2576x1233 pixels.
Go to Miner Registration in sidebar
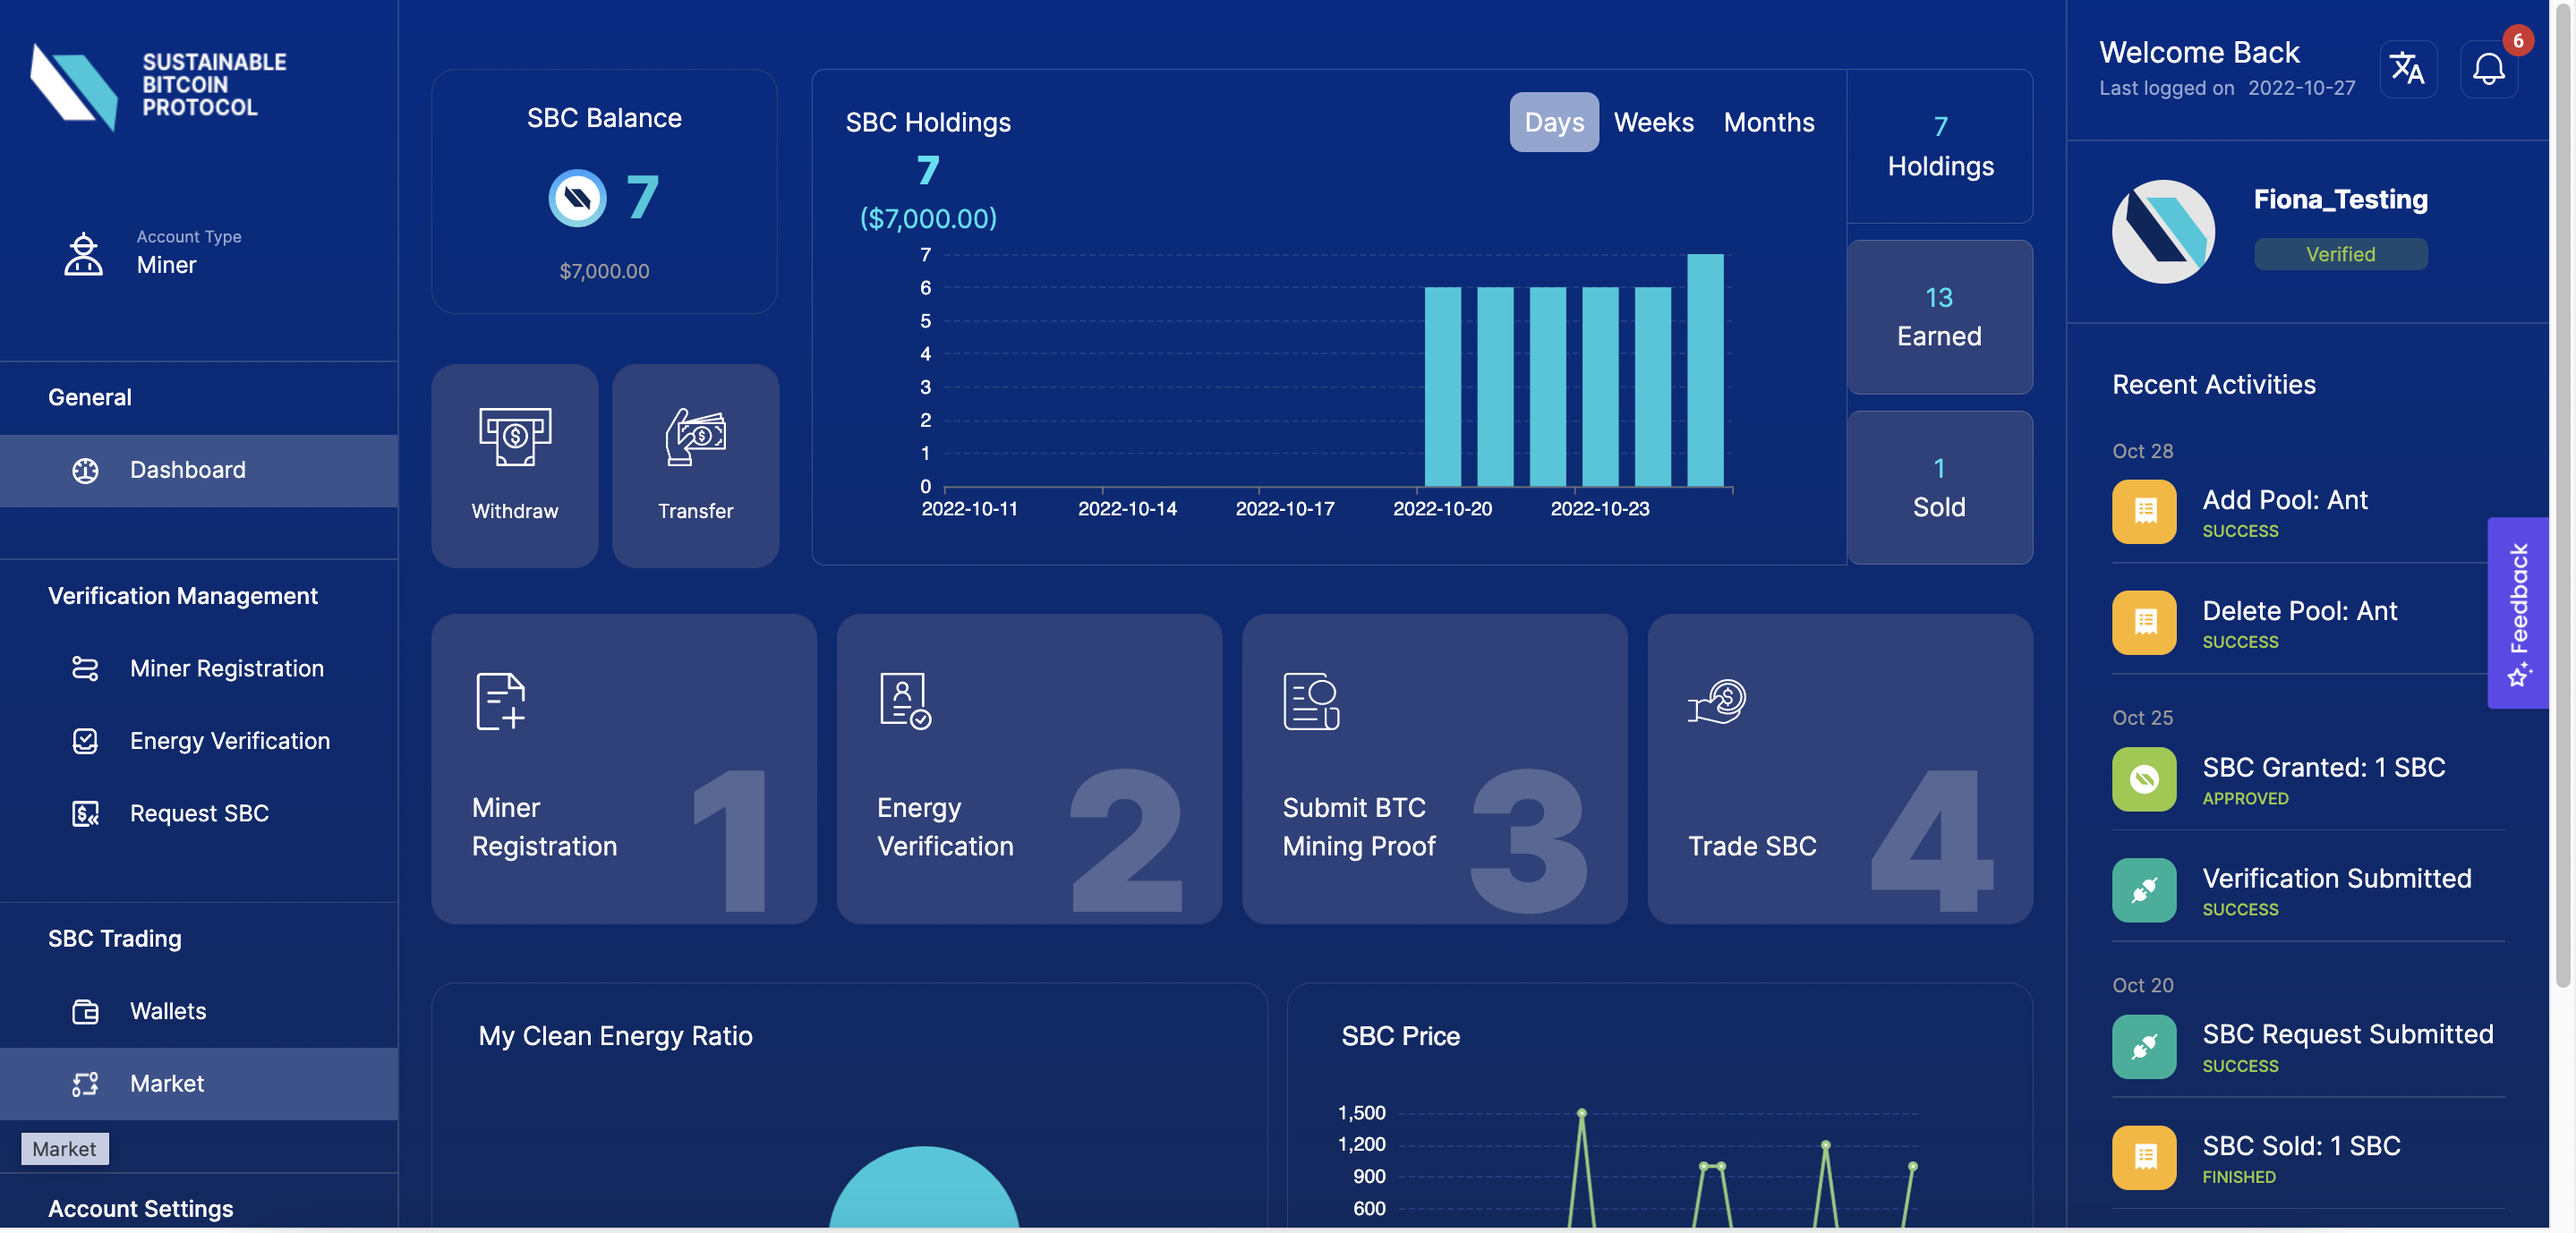click(x=199, y=669)
